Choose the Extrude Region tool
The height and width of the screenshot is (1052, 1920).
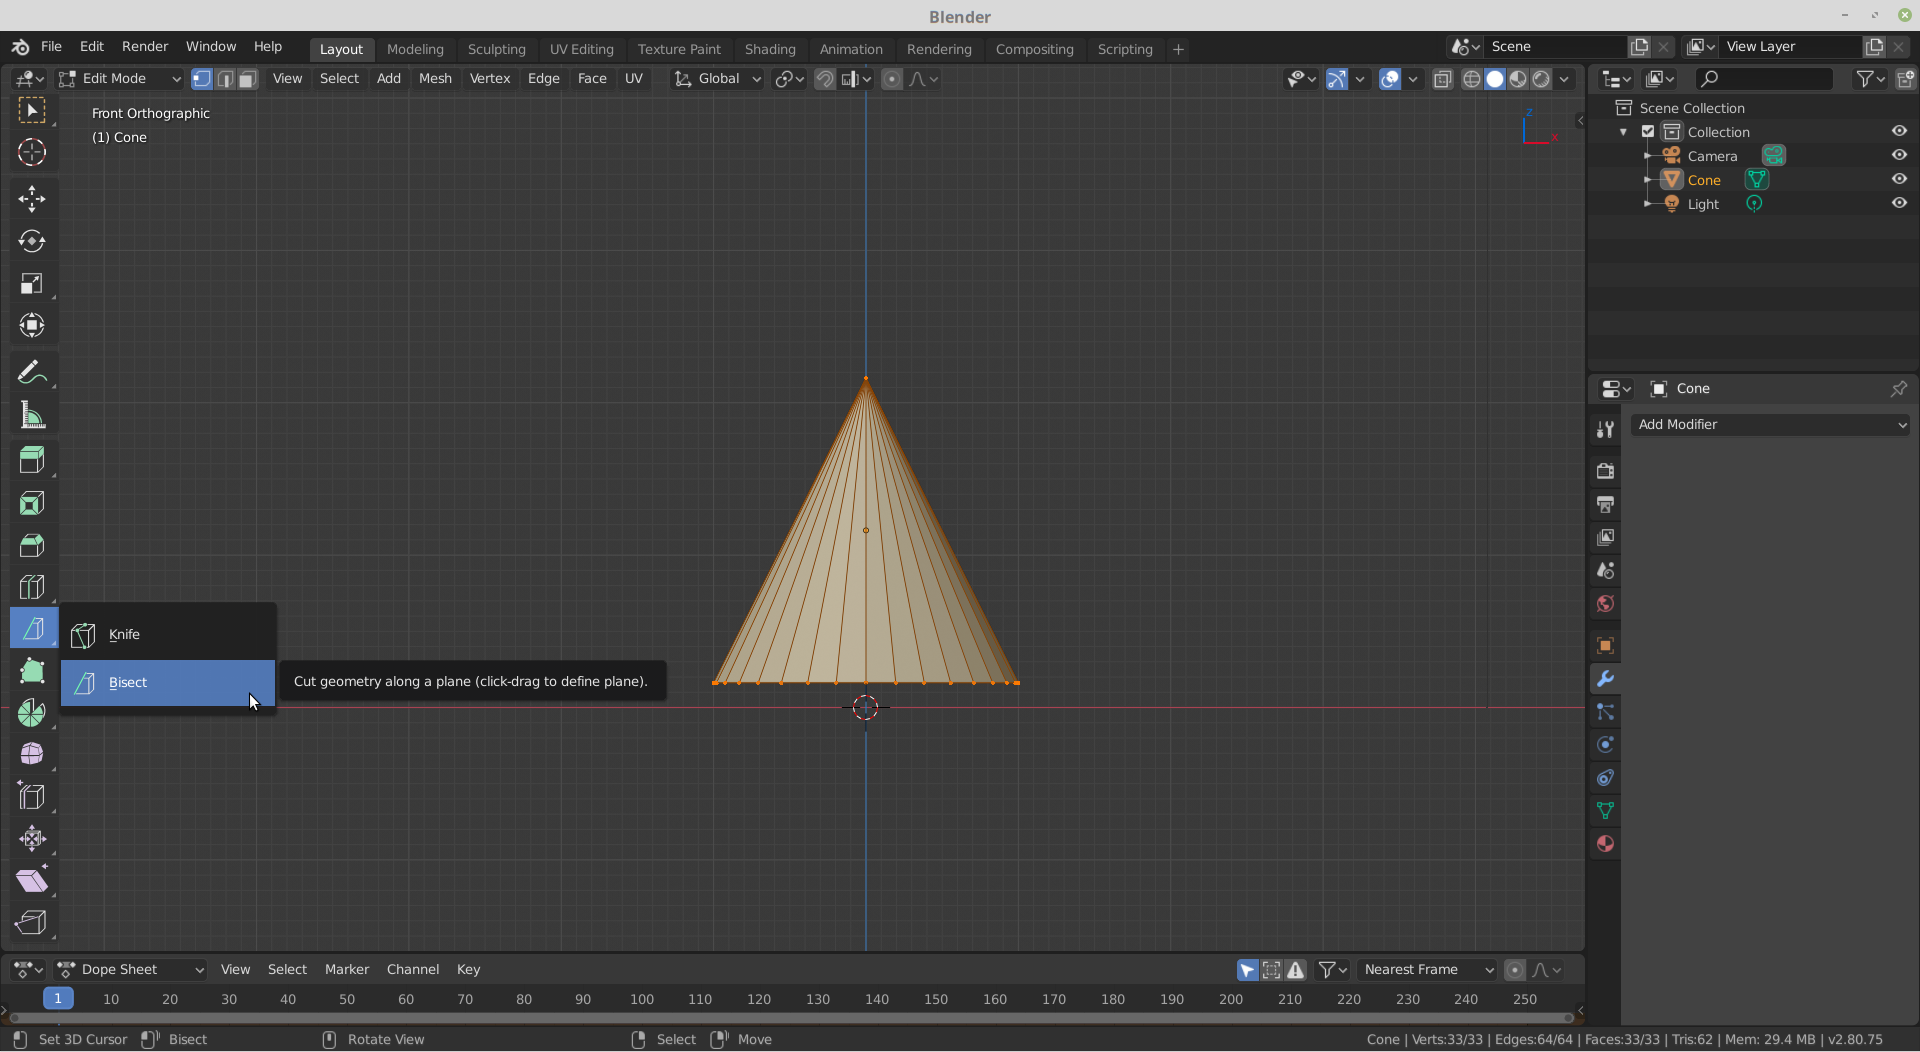[32, 460]
